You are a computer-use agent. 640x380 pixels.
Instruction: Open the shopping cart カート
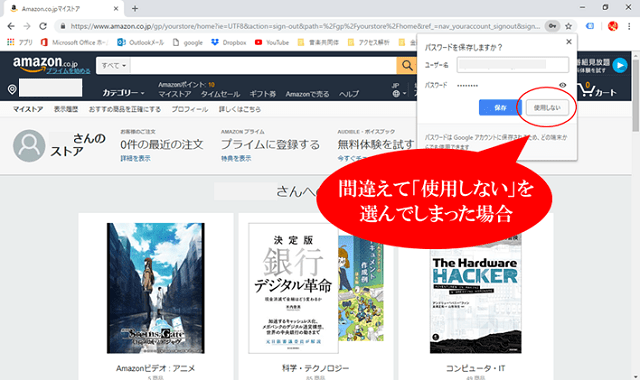click(597, 89)
